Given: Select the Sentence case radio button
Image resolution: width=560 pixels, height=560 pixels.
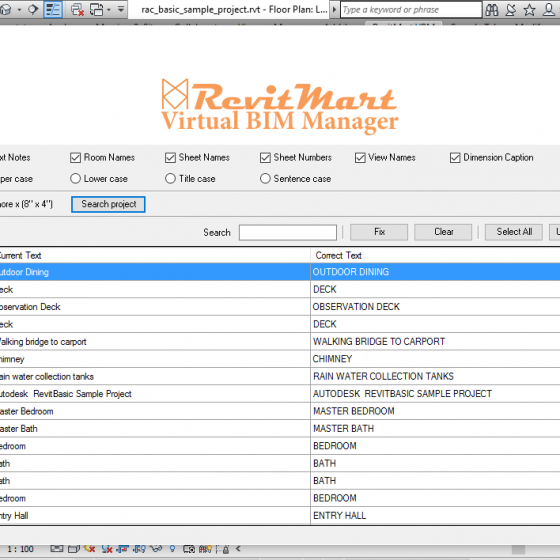Looking at the screenshot, I should (x=265, y=179).
